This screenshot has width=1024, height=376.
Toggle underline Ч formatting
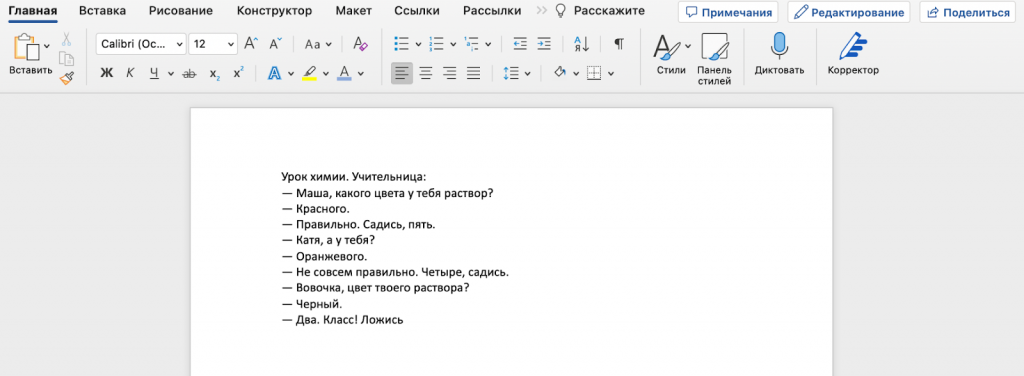[154, 73]
